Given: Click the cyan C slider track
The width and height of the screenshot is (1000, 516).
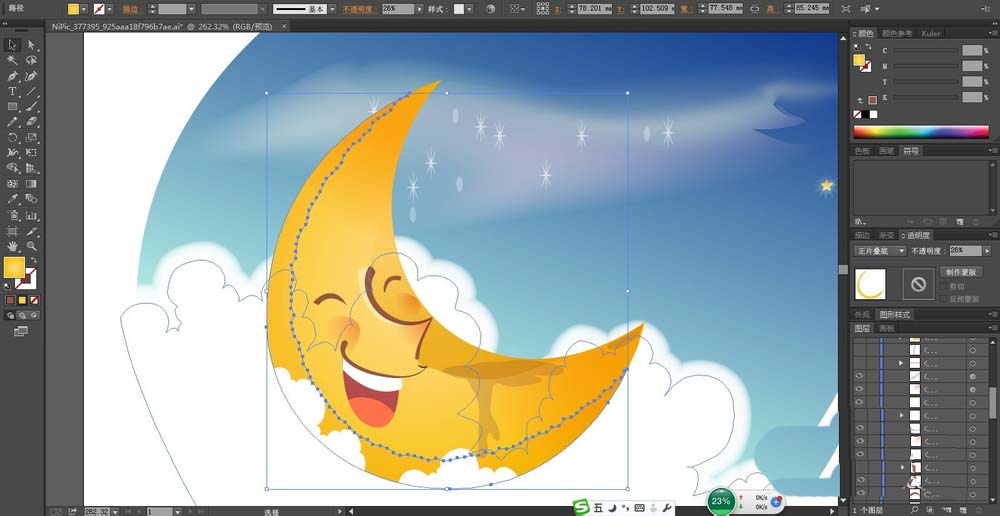Looking at the screenshot, I should pos(927,50).
